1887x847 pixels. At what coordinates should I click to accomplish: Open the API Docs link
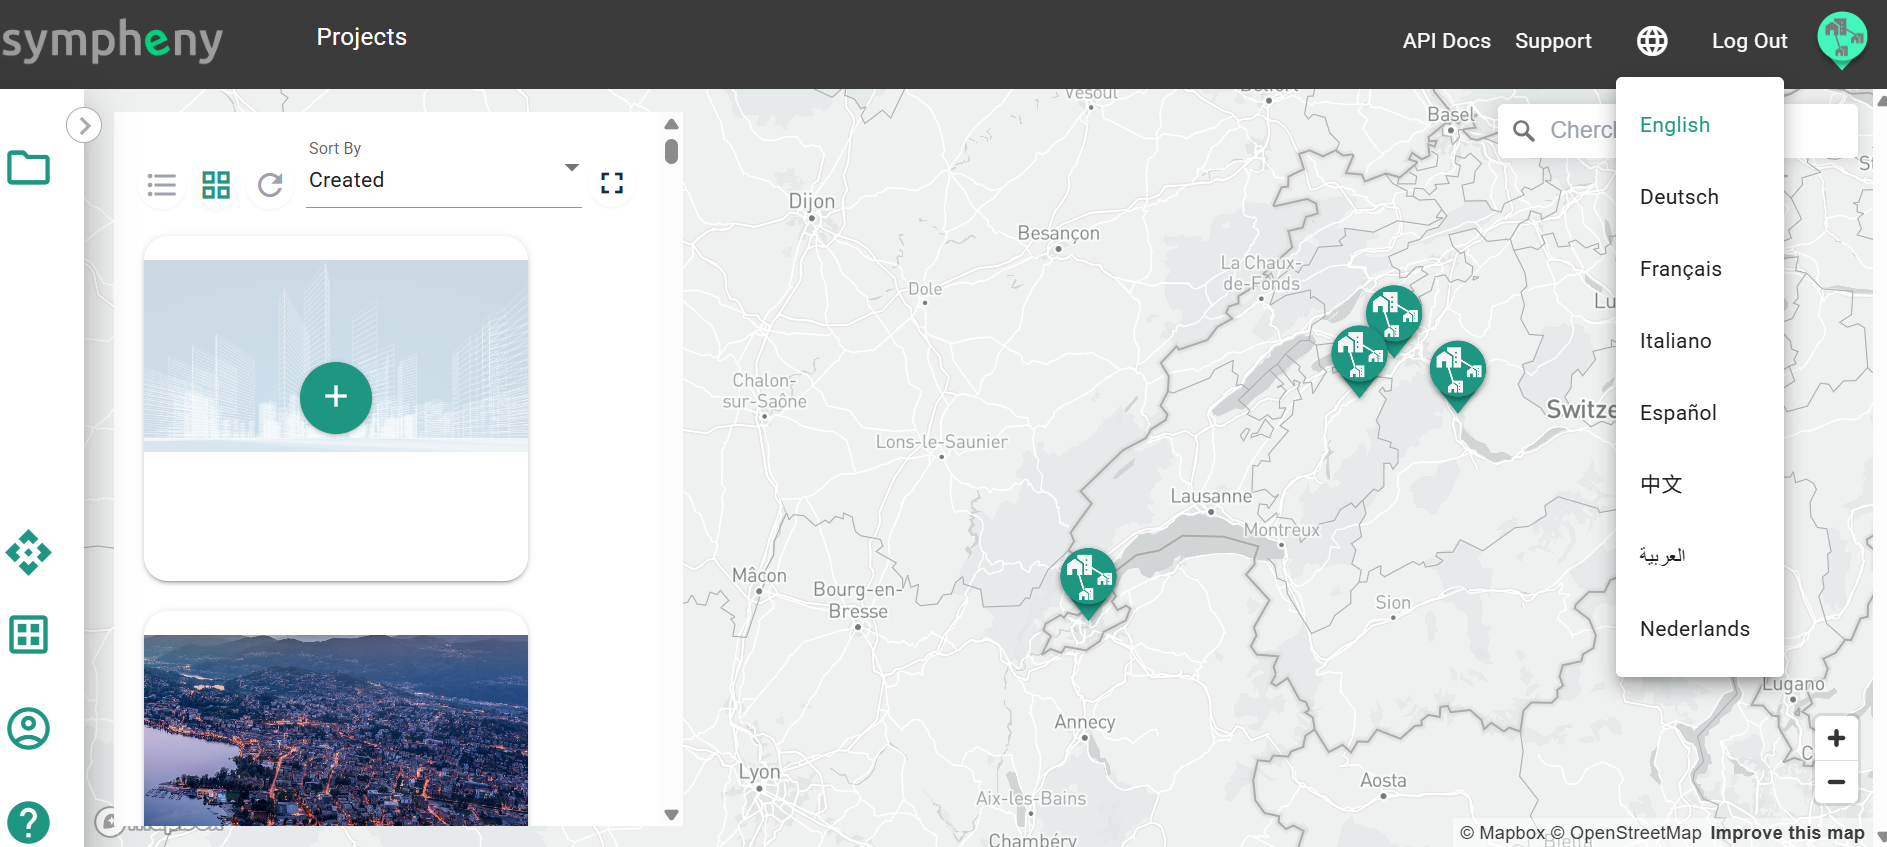click(x=1446, y=41)
